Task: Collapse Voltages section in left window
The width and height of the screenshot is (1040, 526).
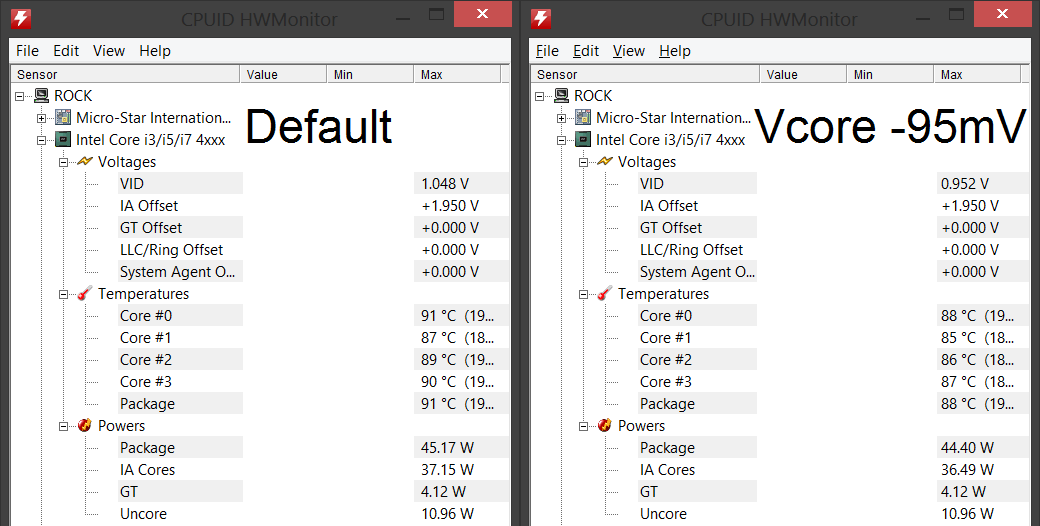Action: pyautogui.click(x=64, y=162)
